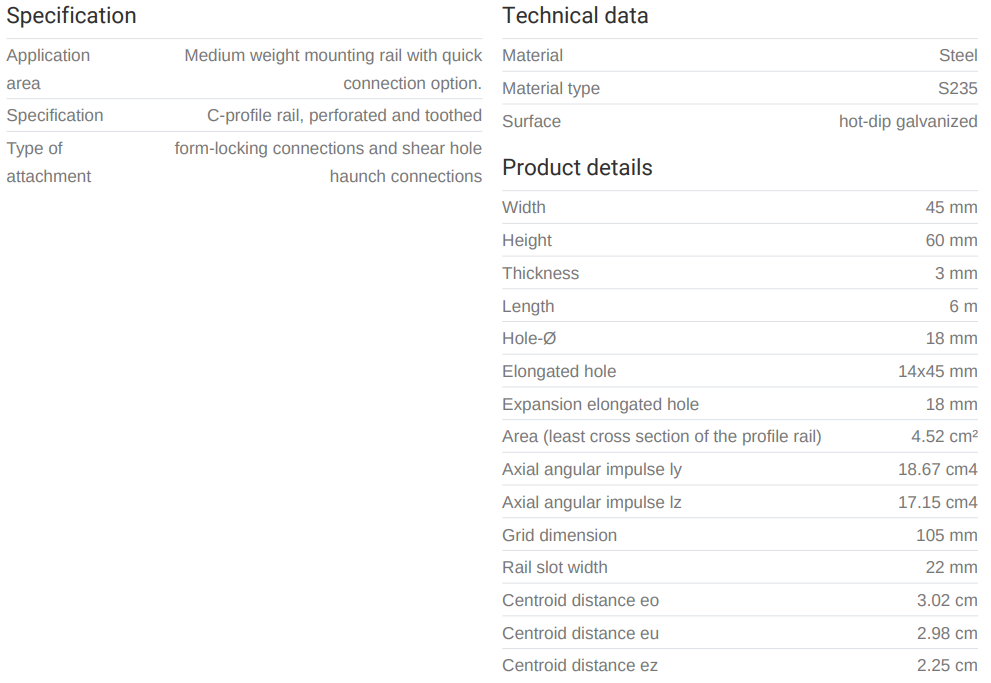The height and width of the screenshot is (683, 991).
Task: Select the 14x45 mm elongated hole value
Action: click(937, 372)
